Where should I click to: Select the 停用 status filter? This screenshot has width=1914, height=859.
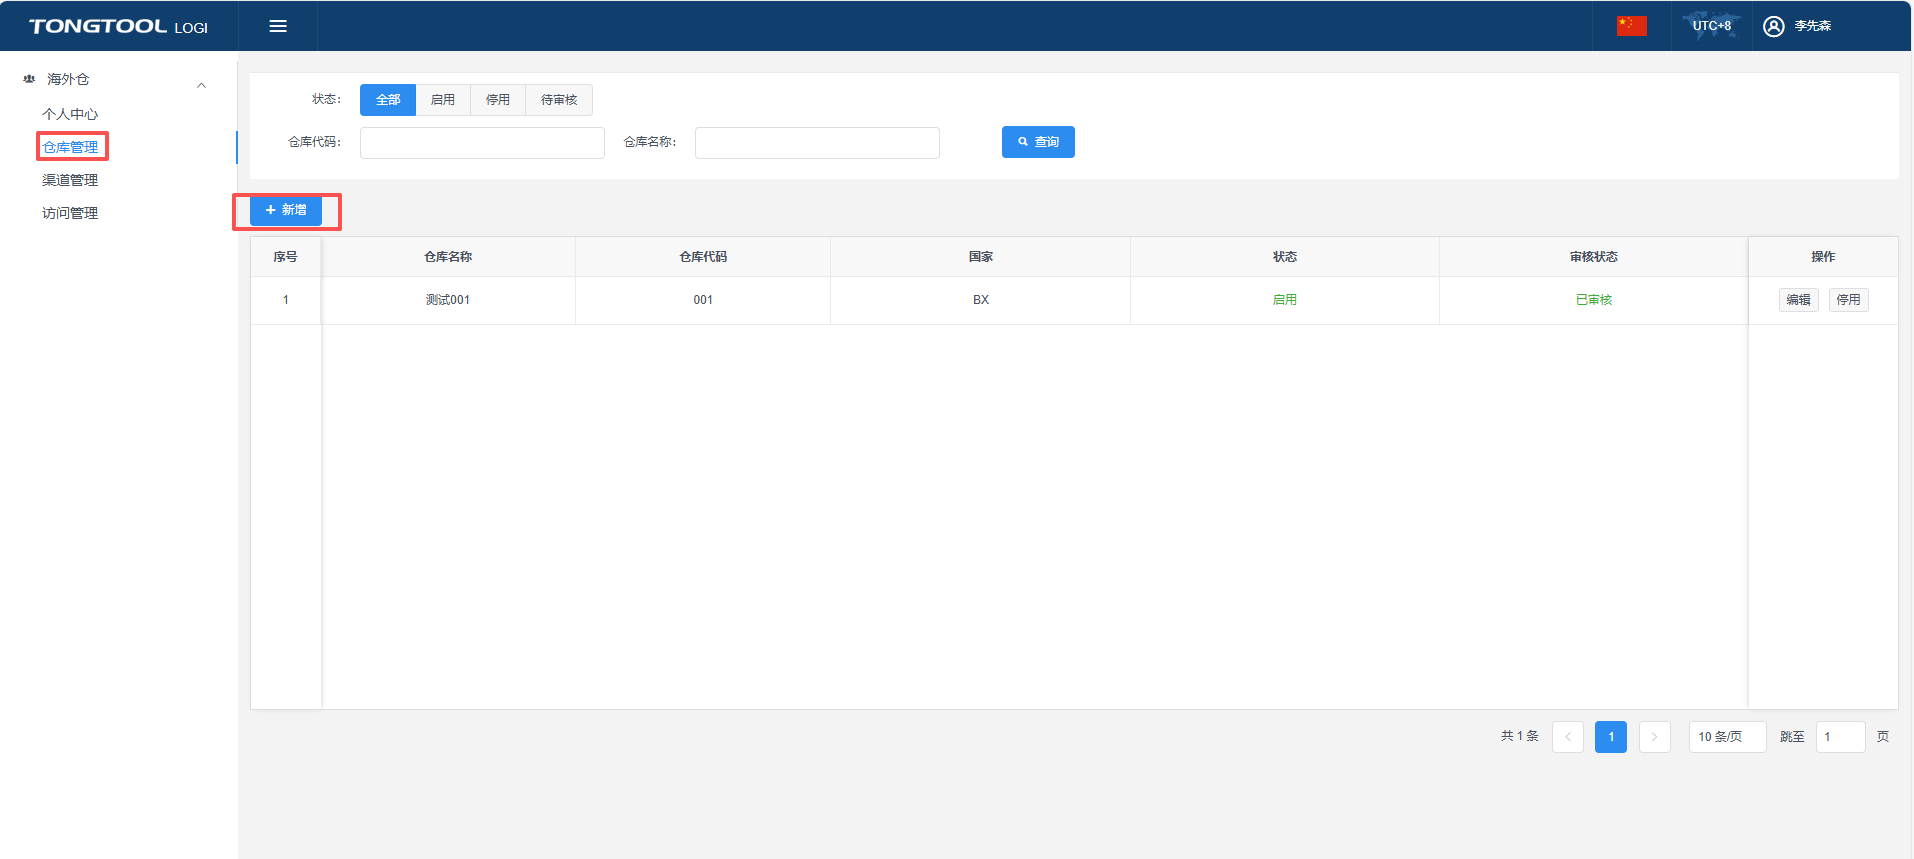(498, 100)
